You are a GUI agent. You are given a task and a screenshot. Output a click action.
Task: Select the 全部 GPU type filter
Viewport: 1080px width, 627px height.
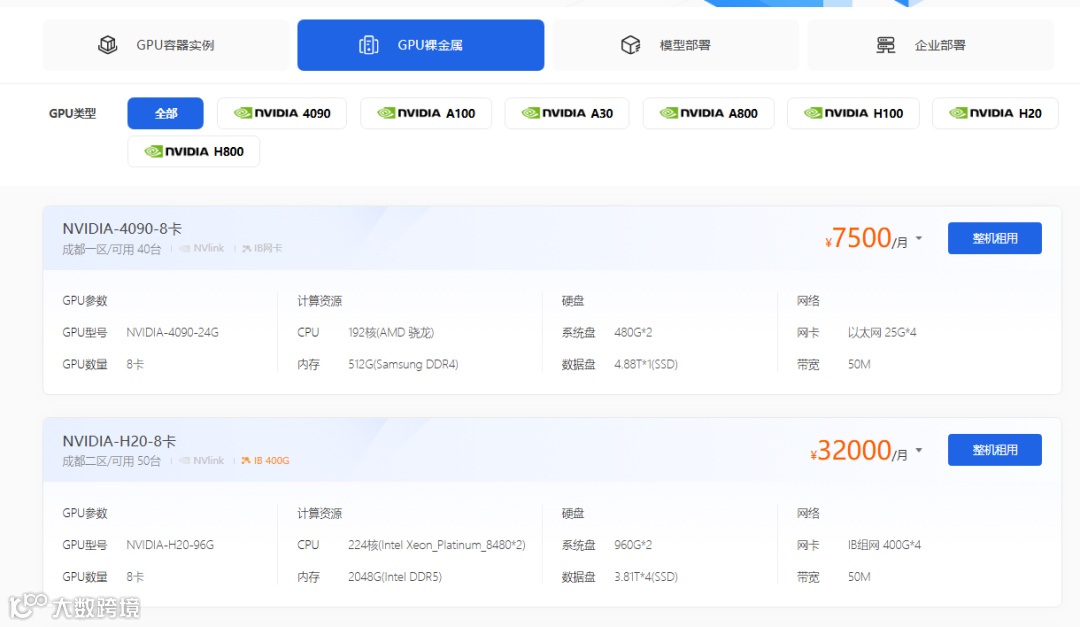(x=165, y=113)
